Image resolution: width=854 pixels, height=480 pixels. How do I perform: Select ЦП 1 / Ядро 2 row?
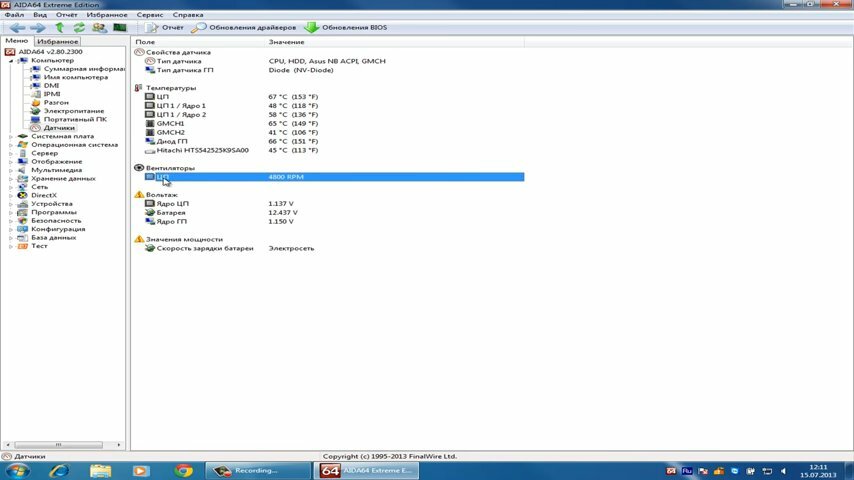pos(329,114)
